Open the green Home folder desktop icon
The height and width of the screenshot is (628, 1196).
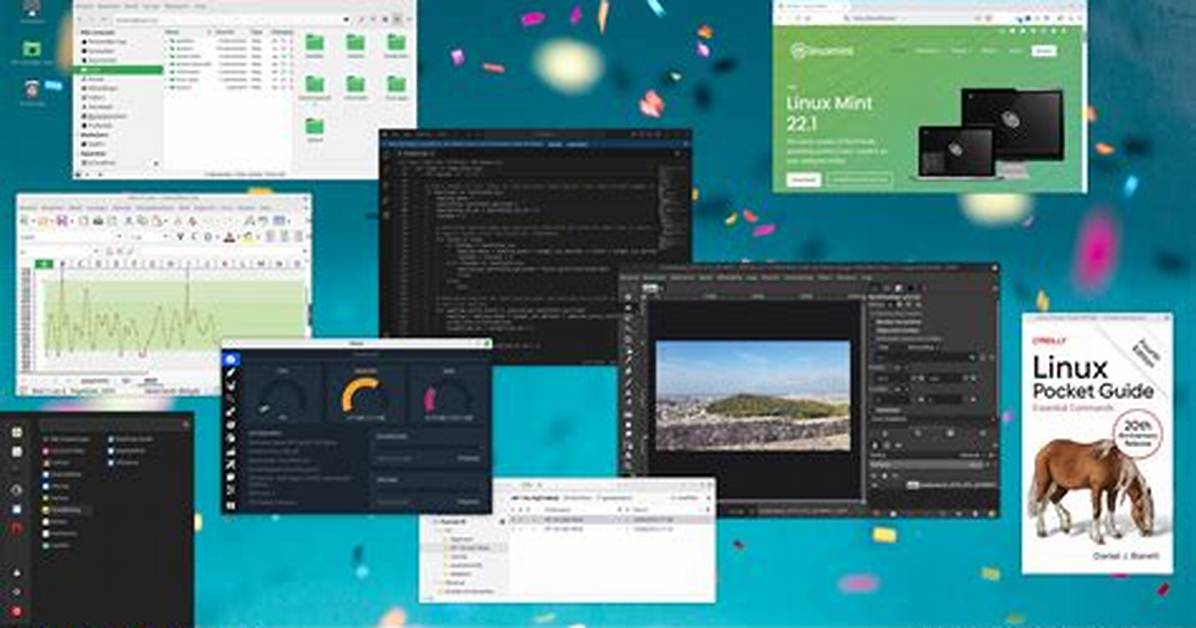(31, 51)
